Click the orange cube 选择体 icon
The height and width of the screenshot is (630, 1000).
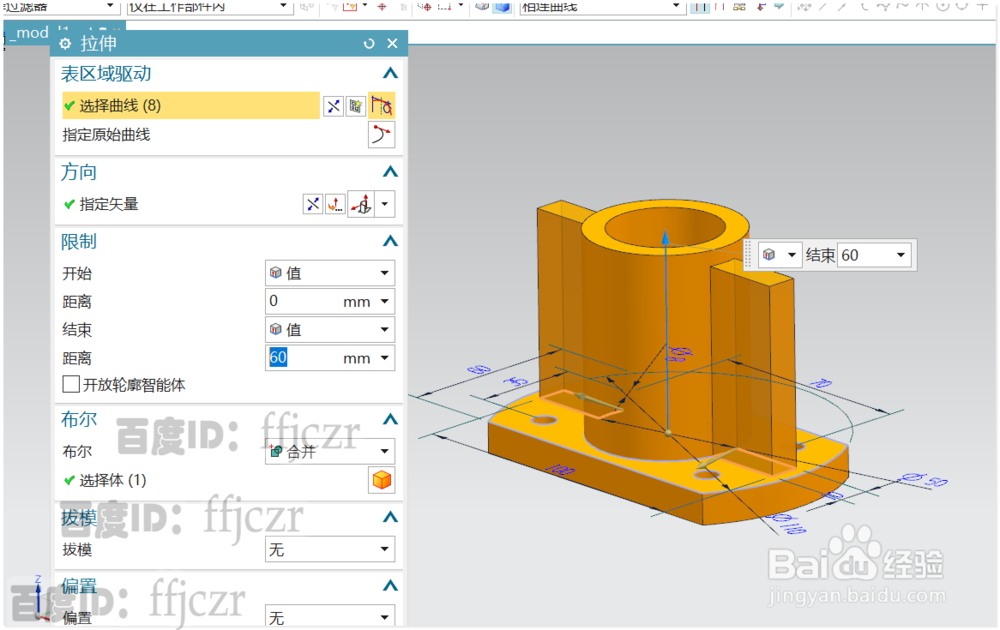[381, 480]
